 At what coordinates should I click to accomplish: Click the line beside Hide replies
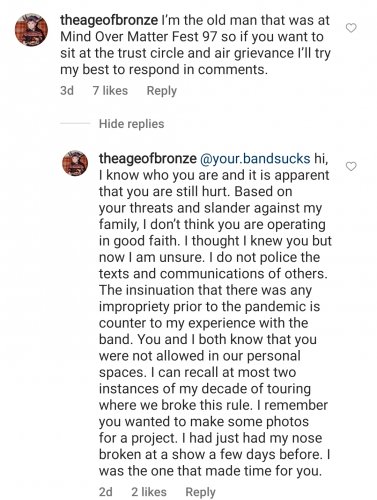pyautogui.click(x=75, y=124)
